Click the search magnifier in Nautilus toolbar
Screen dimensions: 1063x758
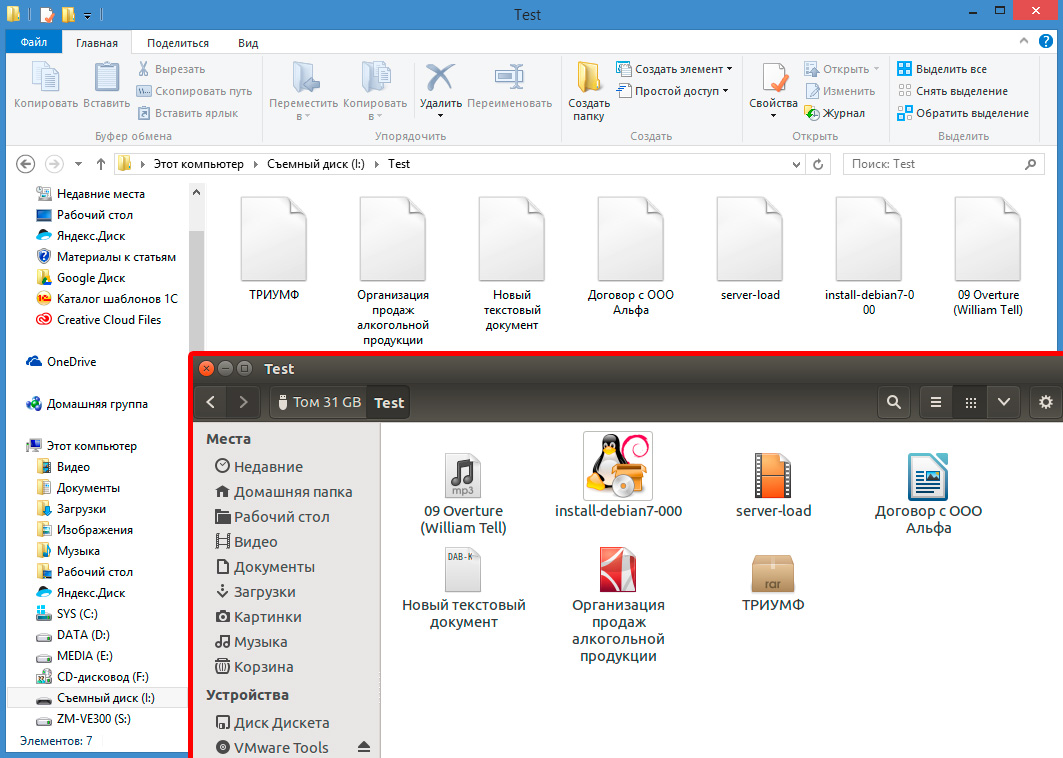[893, 402]
